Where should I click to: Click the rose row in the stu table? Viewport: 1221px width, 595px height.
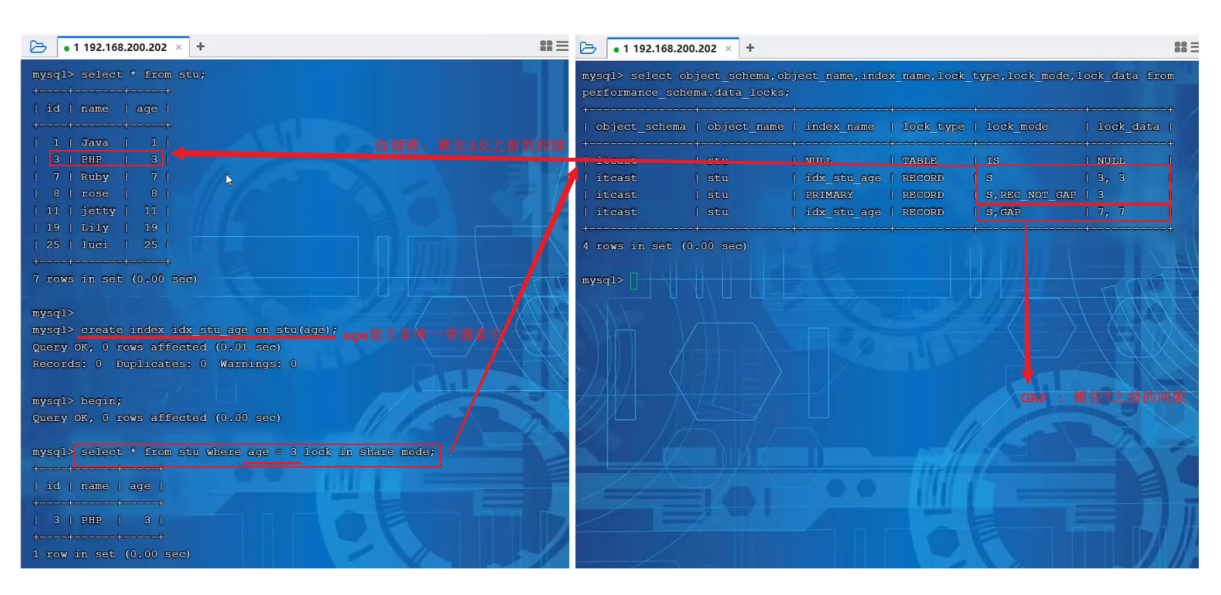101,194
